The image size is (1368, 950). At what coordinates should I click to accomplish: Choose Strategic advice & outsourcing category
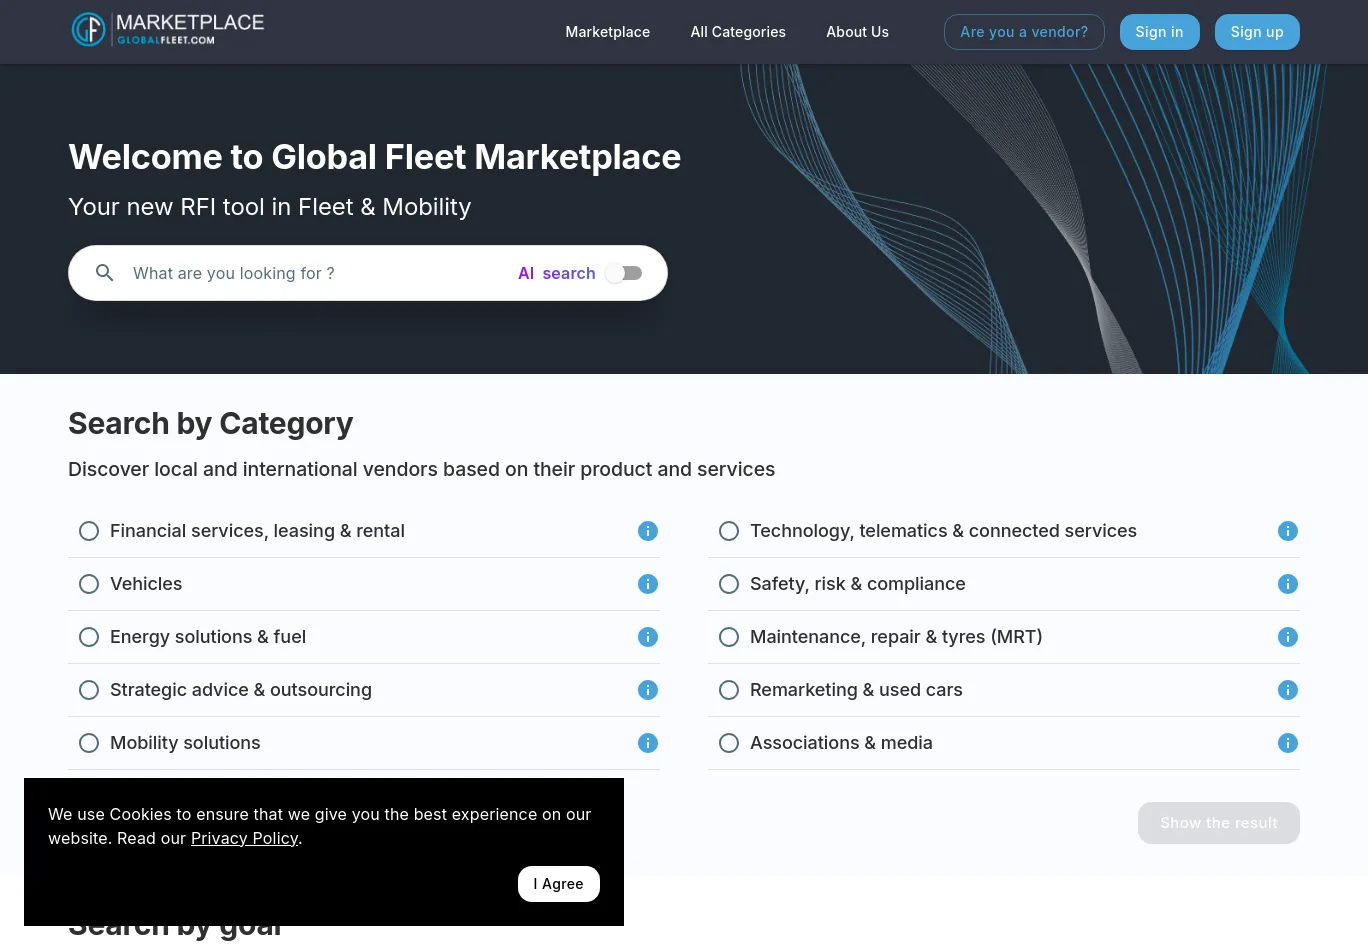click(89, 690)
